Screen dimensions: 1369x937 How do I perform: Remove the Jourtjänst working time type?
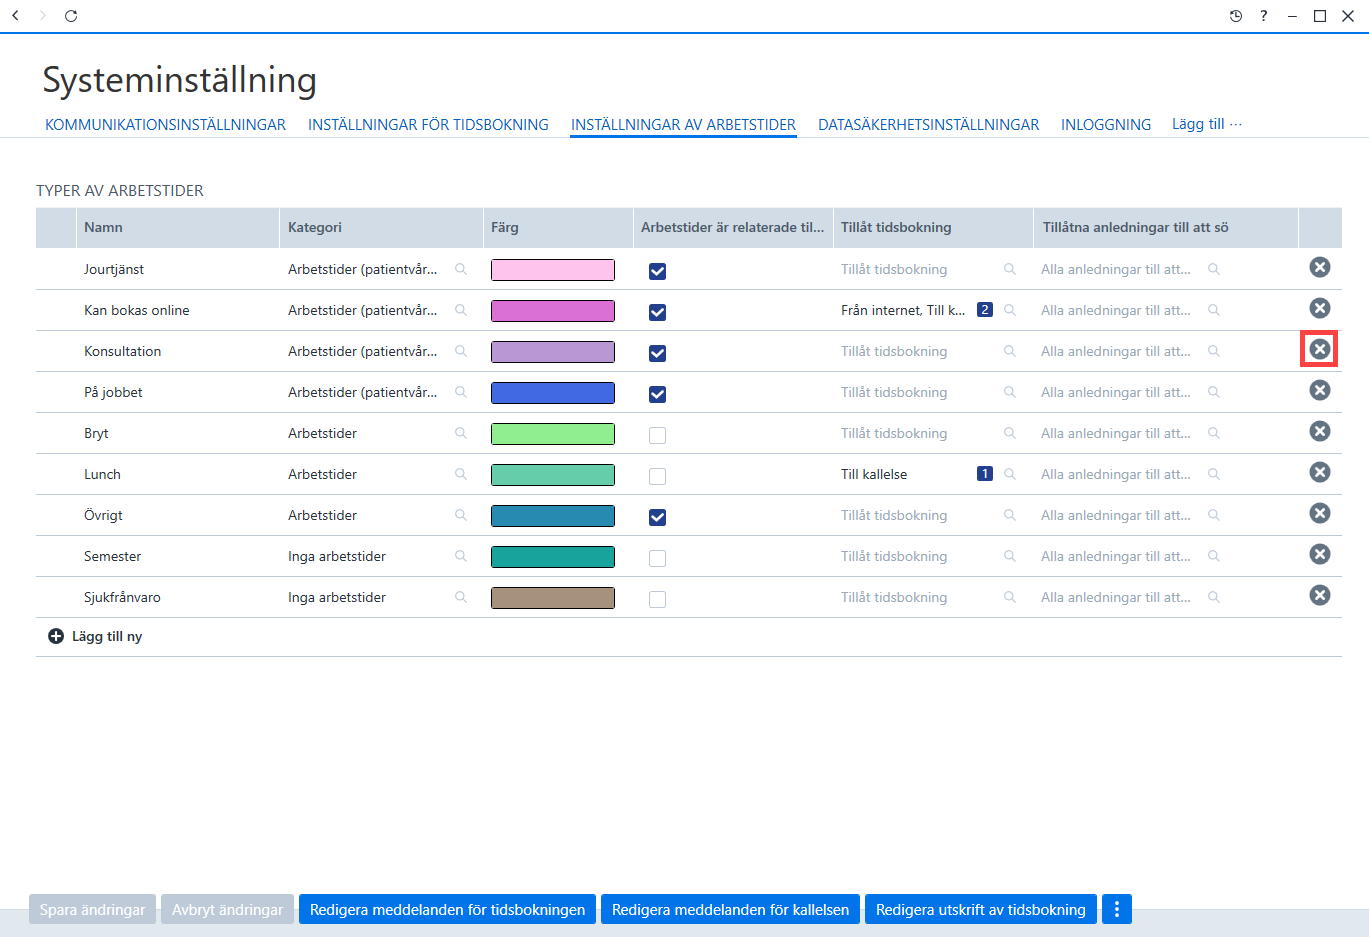(1320, 267)
